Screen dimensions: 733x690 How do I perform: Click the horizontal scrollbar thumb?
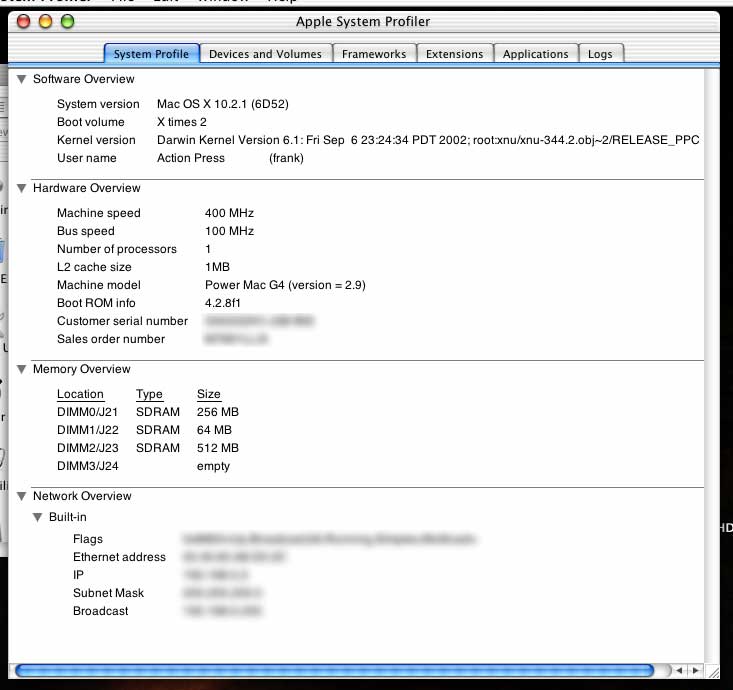335,671
